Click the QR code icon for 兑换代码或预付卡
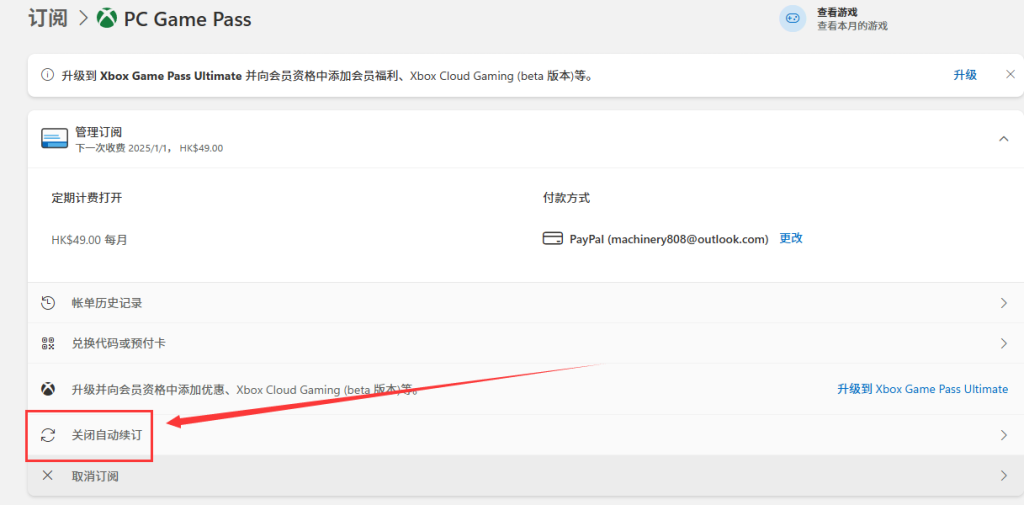Screen dimensions: 1024x505 47,343
